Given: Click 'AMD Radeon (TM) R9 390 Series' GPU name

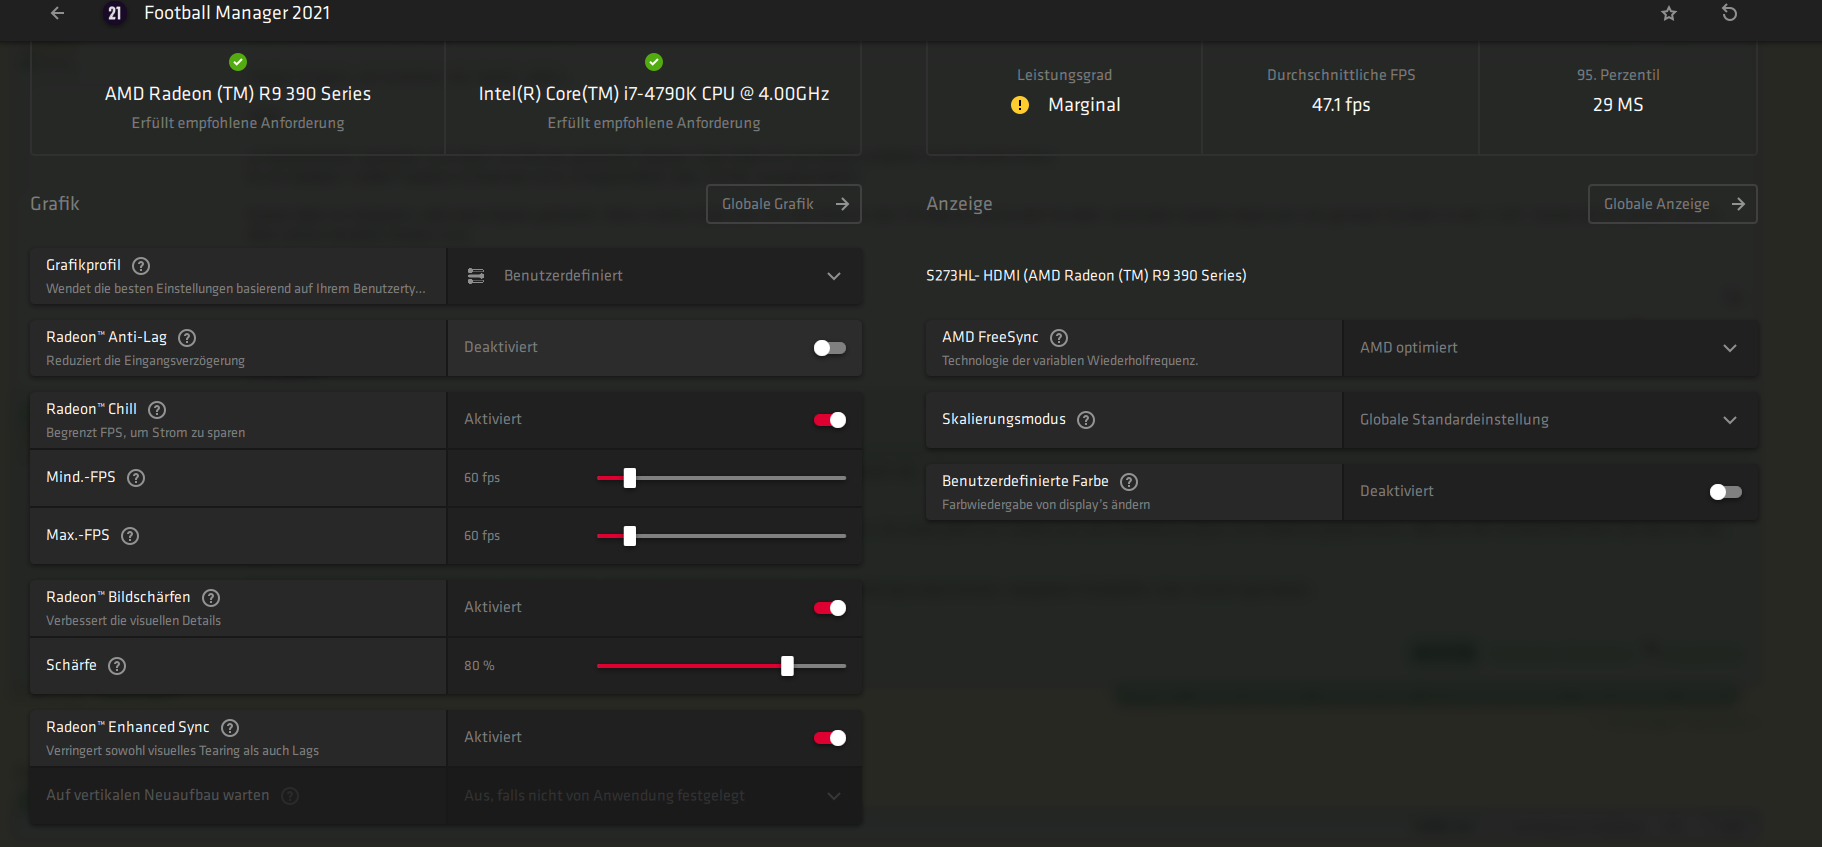Looking at the screenshot, I should pyautogui.click(x=238, y=94).
